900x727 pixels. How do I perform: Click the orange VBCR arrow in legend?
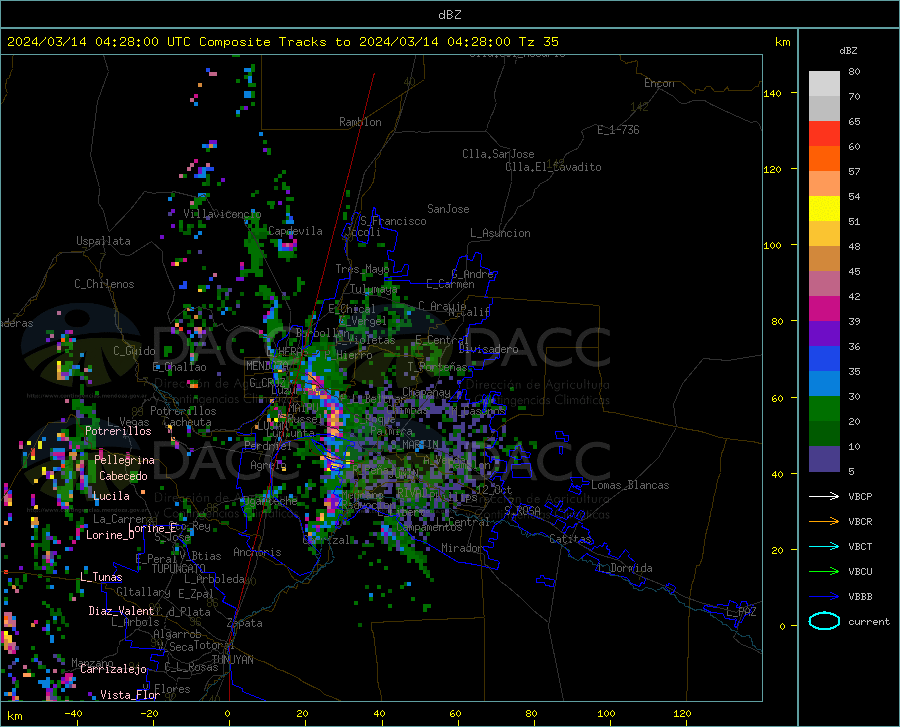[x=824, y=521]
